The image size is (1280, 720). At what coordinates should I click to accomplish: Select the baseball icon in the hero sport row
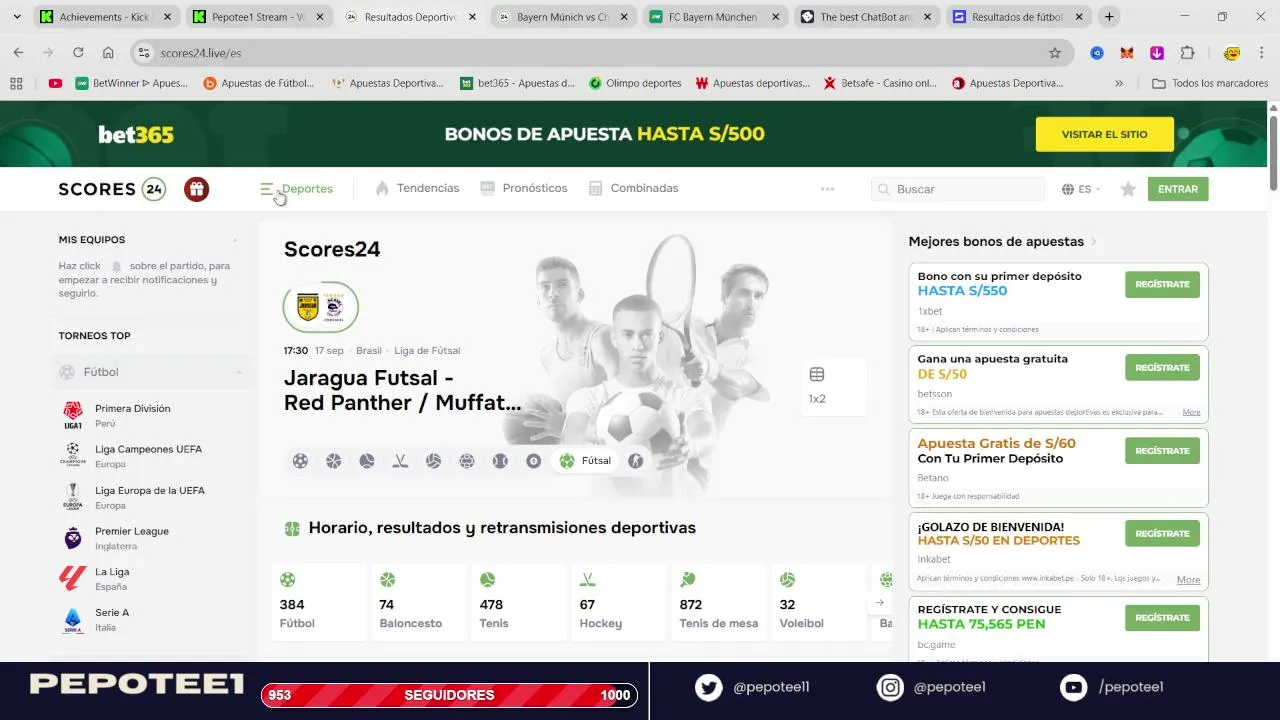[500, 461]
